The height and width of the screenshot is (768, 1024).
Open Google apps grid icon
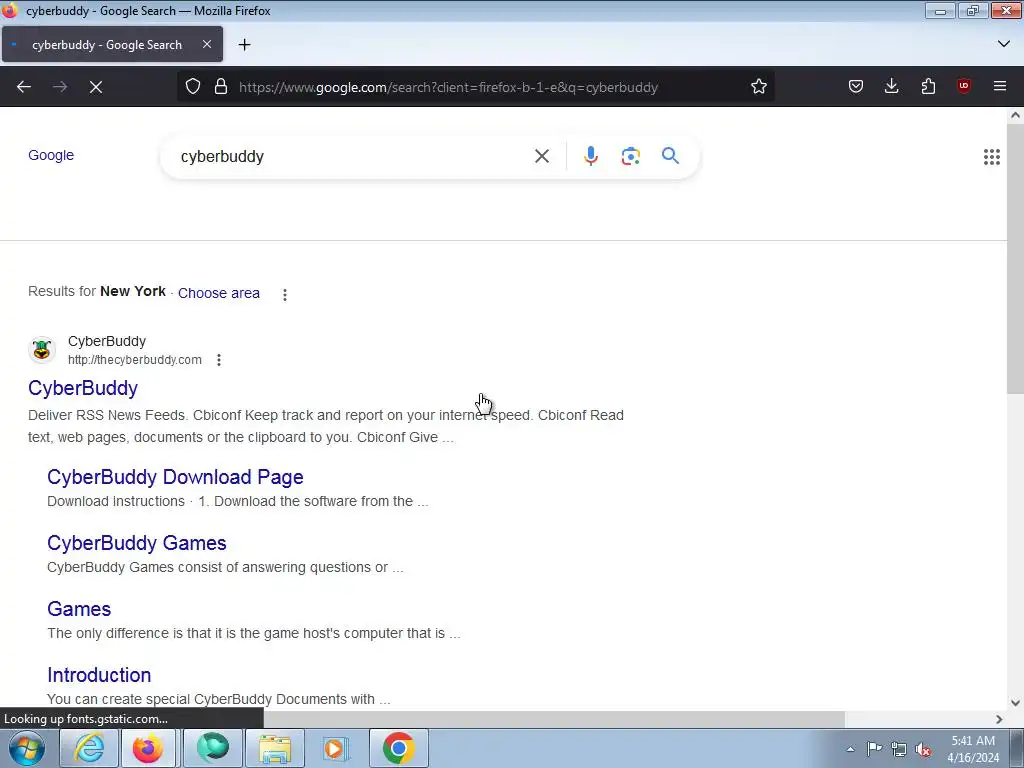point(991,157)
